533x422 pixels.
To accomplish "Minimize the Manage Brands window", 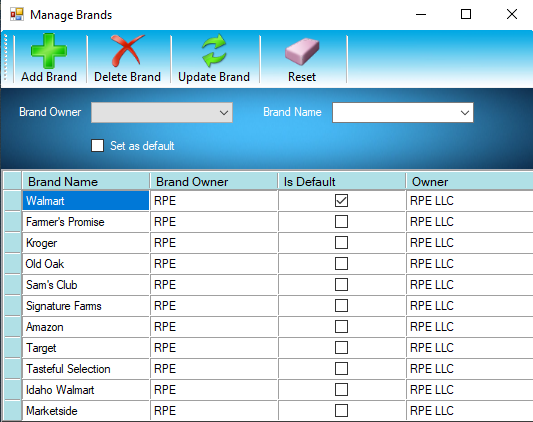I will [x=421, y=14].
